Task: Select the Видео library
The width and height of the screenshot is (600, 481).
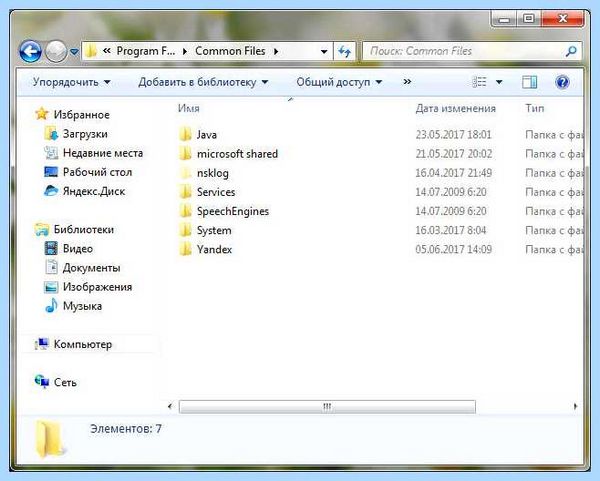Action: pos(78,249)
